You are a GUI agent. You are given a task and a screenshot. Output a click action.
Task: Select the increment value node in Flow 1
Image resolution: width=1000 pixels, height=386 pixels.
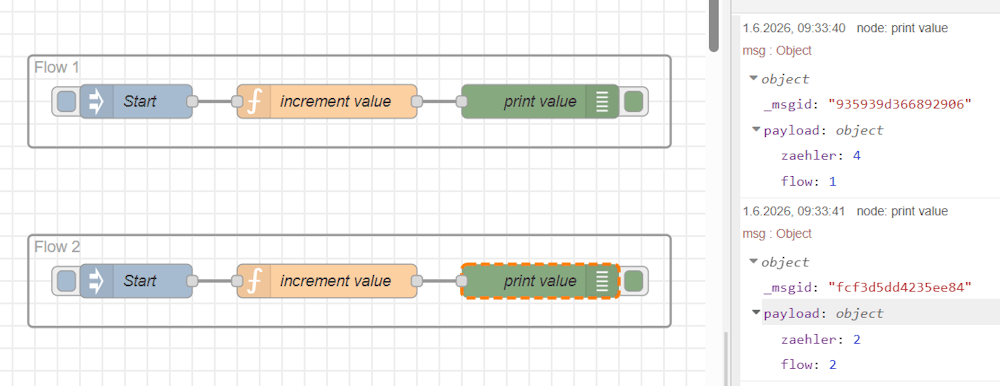coord(327,101)
